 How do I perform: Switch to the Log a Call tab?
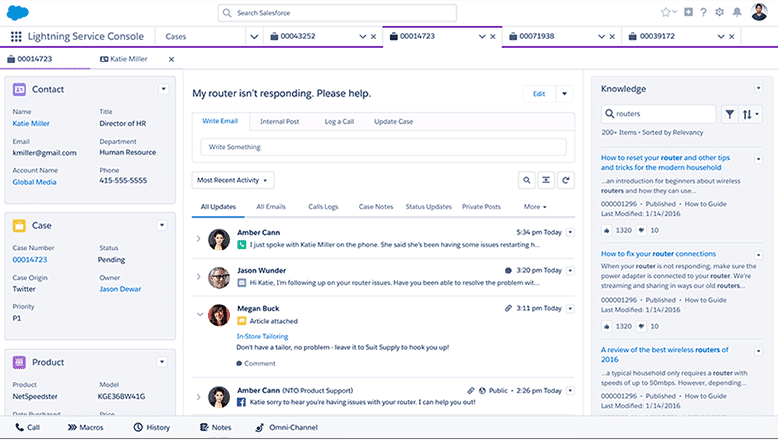(337, 121)
